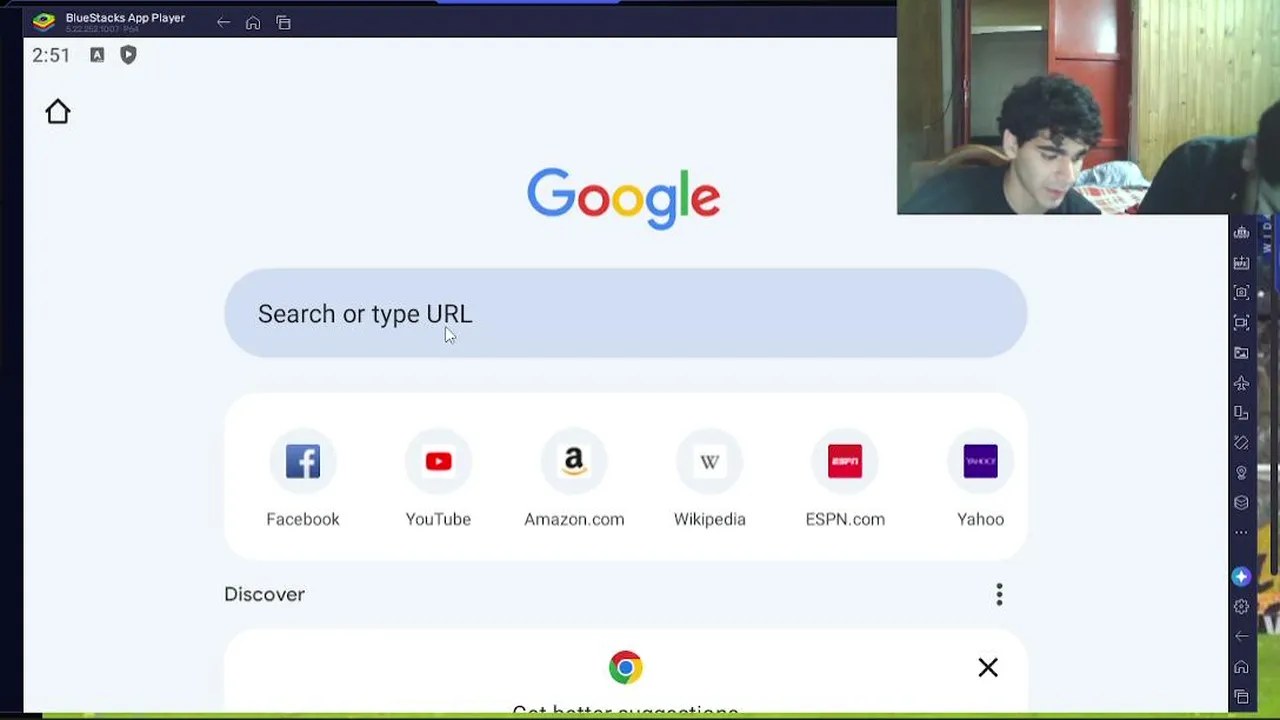
Task: Click the keyboard language status icon
Action: pos(97,55)
